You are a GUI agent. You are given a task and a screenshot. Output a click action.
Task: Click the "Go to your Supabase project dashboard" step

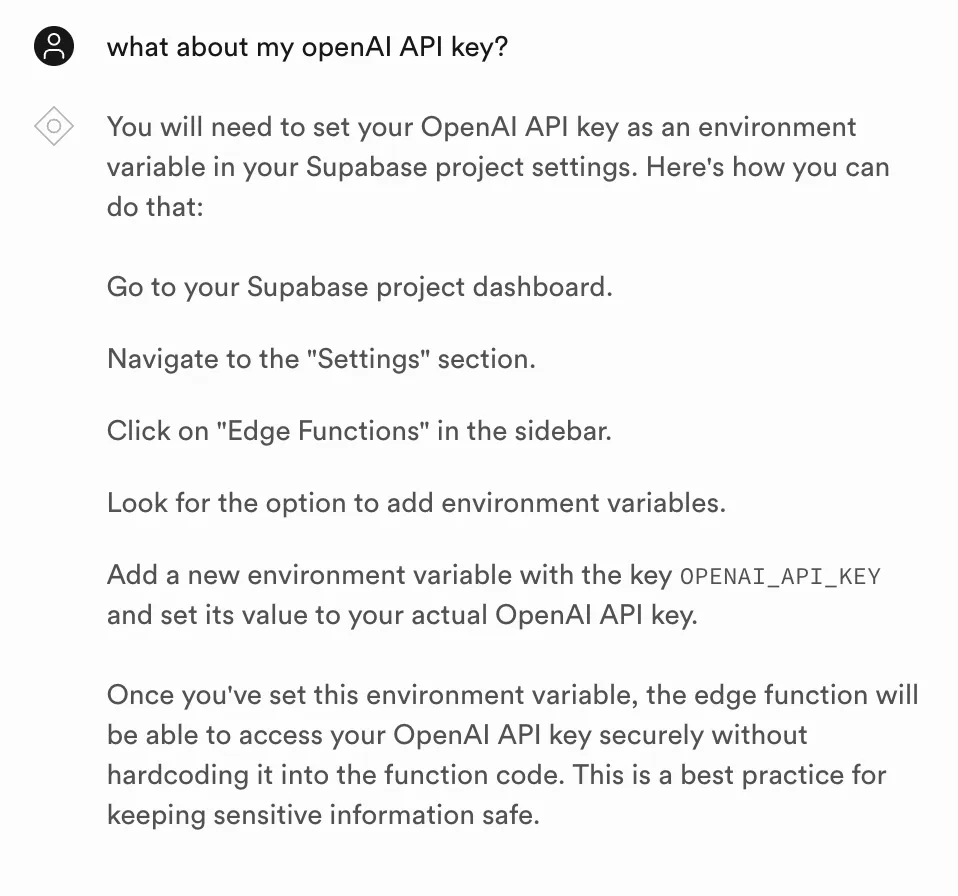click(360, 287)
